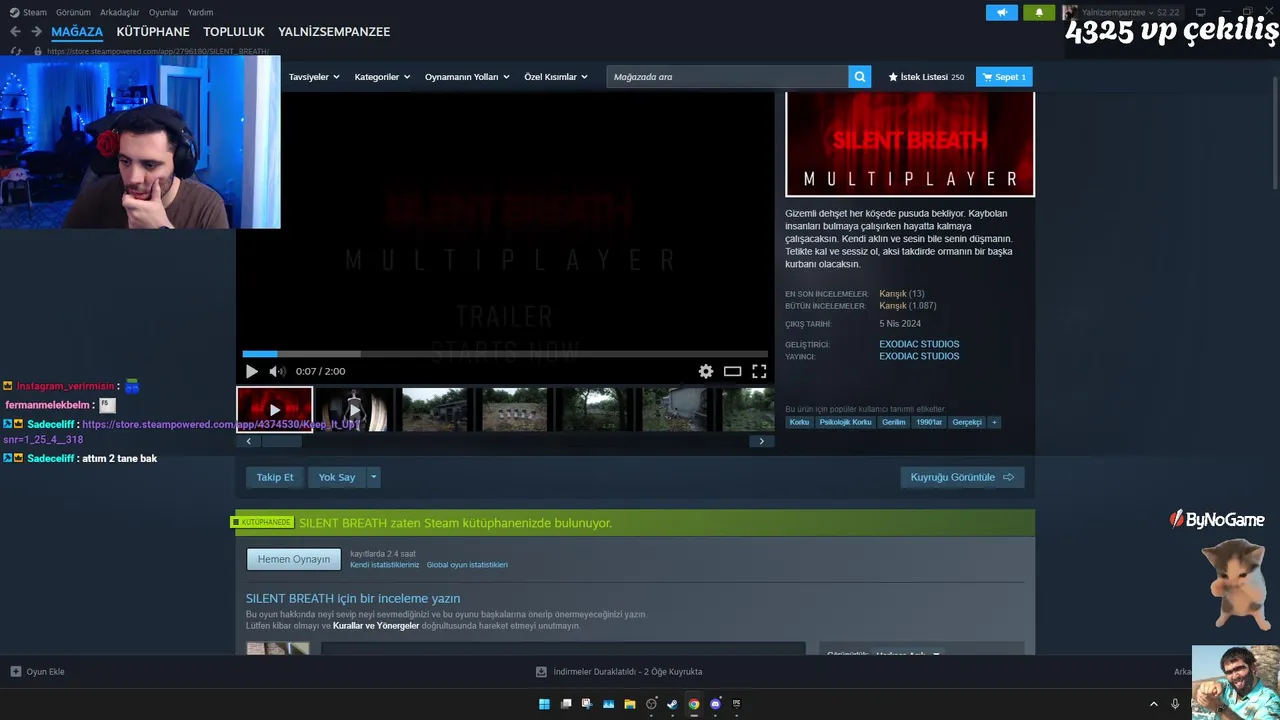Open the Oyunlar menu
This screenshot has width=1280, height=720.
[x=164, y=12]
